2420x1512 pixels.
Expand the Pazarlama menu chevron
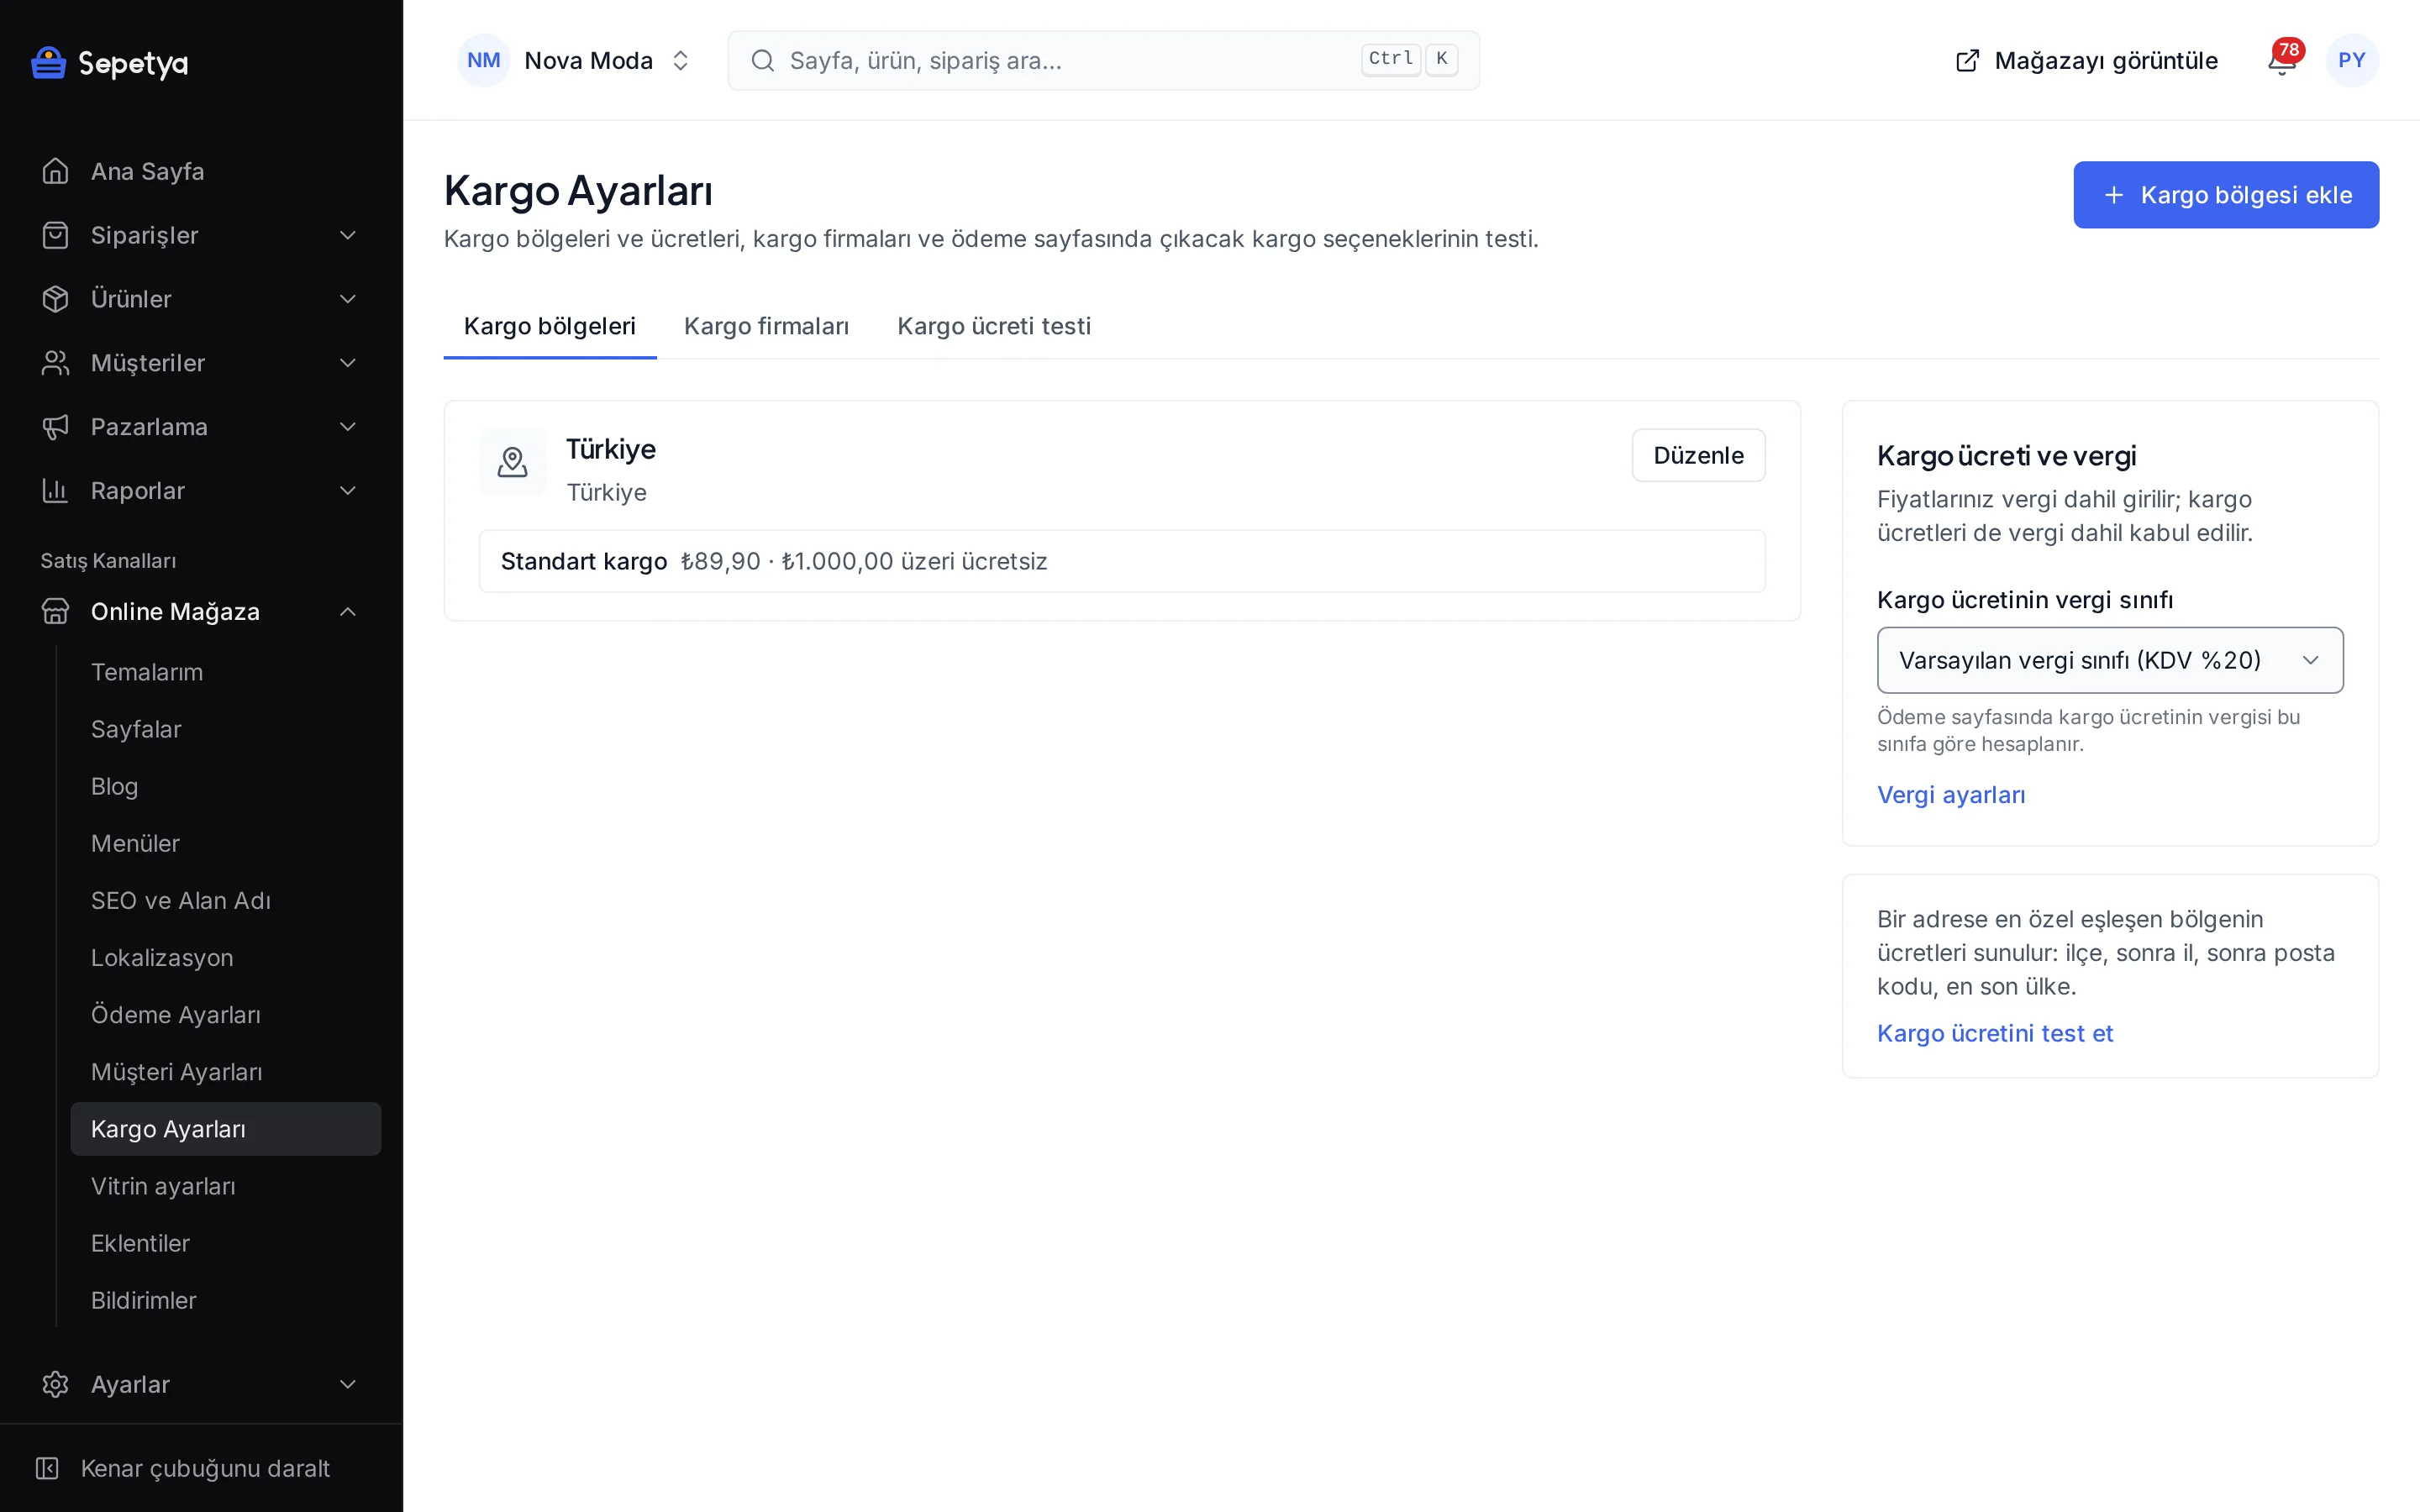348,427
